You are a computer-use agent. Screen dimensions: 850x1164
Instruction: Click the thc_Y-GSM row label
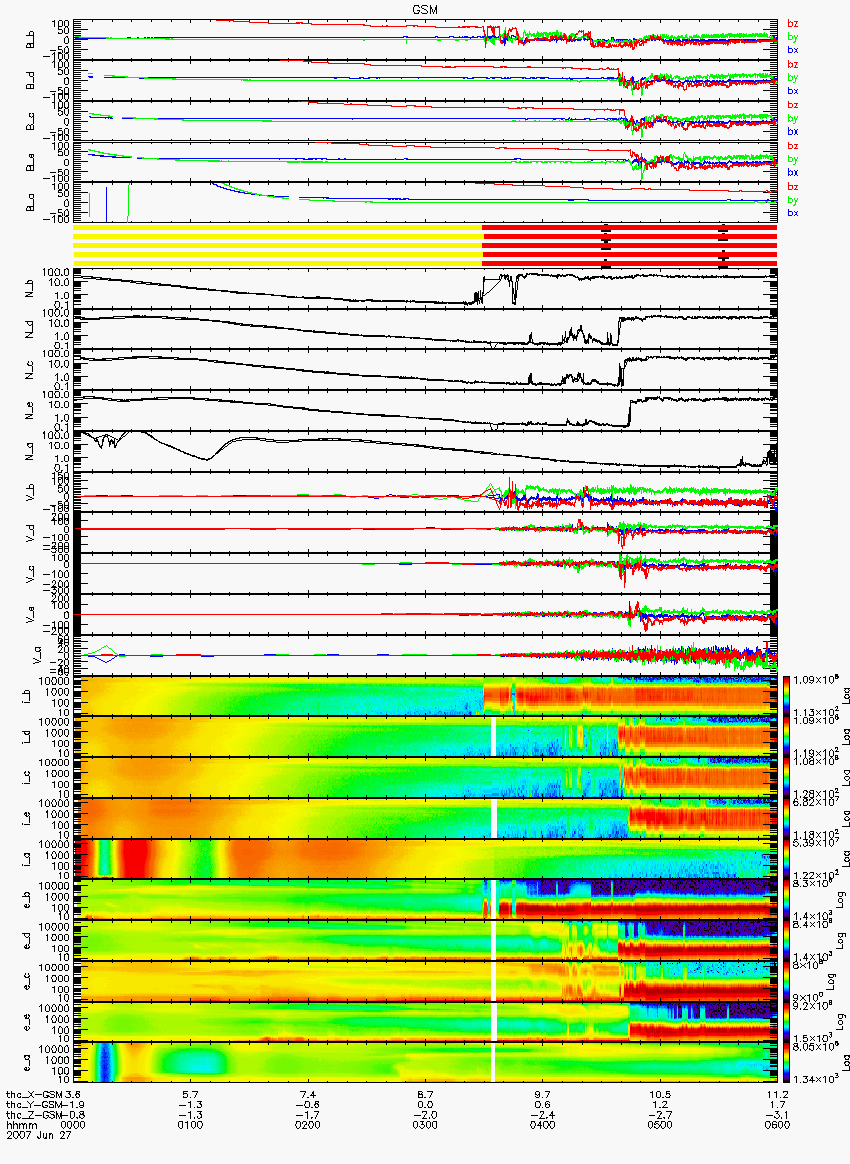tap(34, 1105)
